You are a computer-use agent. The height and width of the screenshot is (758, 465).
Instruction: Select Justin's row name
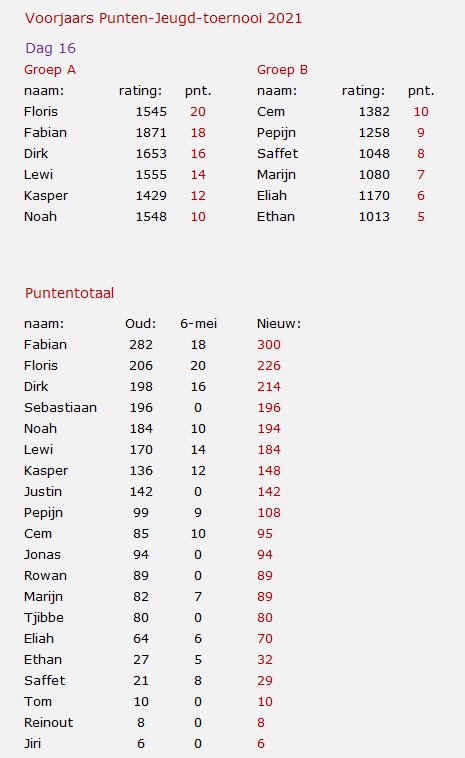[x=43, y=492]
